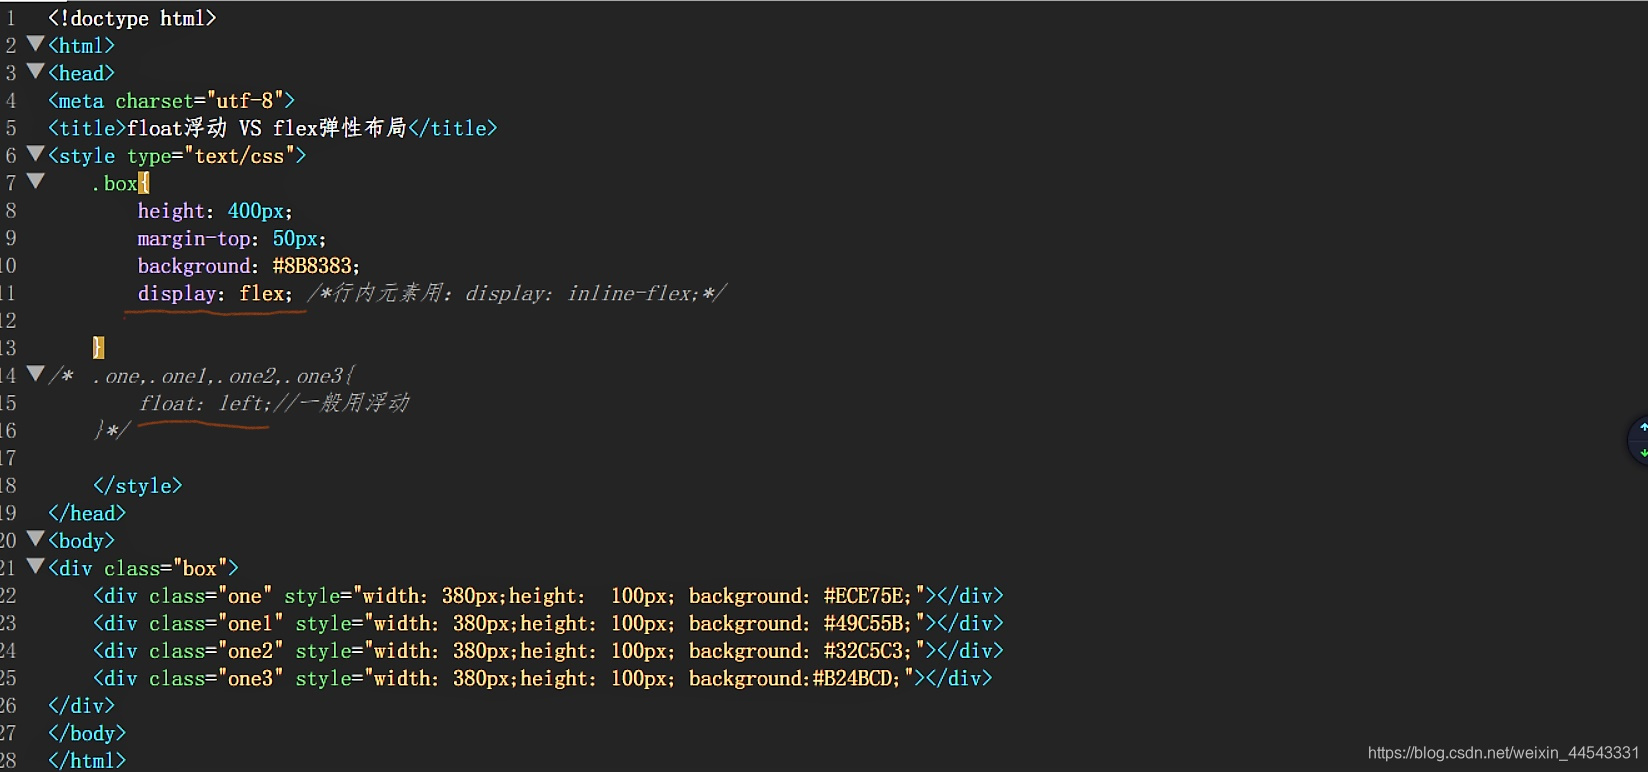Click the type="text/css" attribute
This screenshot has height=772, width=1648.
coord(211,156)
